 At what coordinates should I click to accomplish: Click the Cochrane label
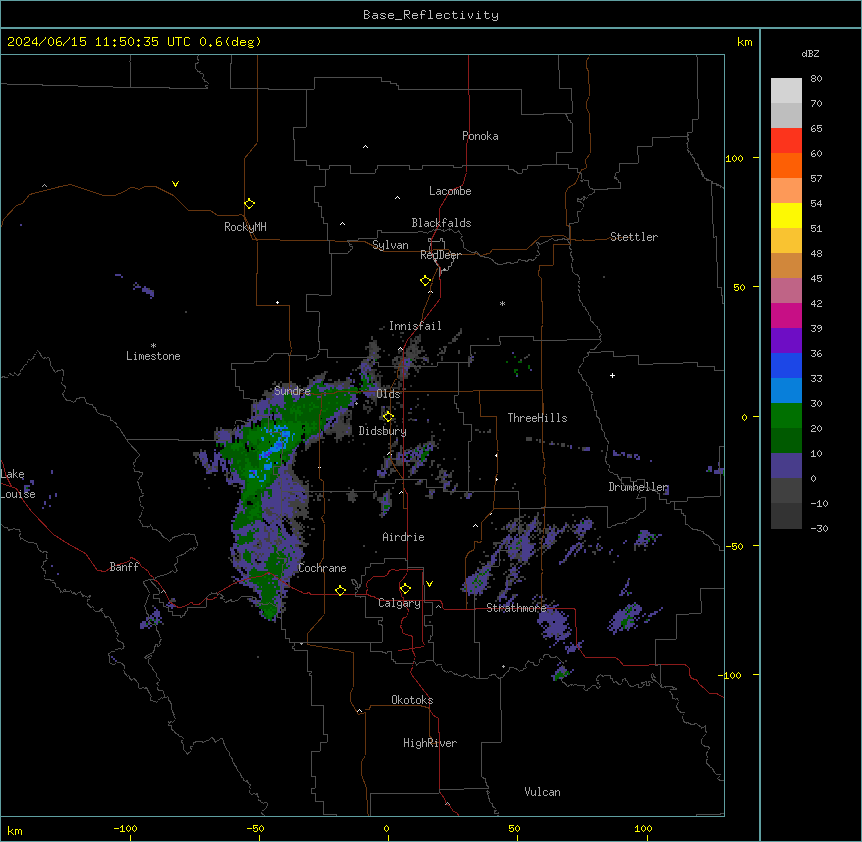322,568
